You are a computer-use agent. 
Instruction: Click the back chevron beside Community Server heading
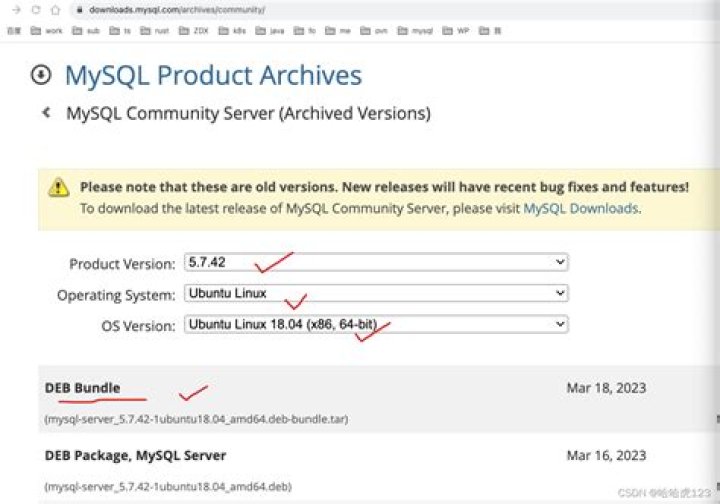pos(46,112)
